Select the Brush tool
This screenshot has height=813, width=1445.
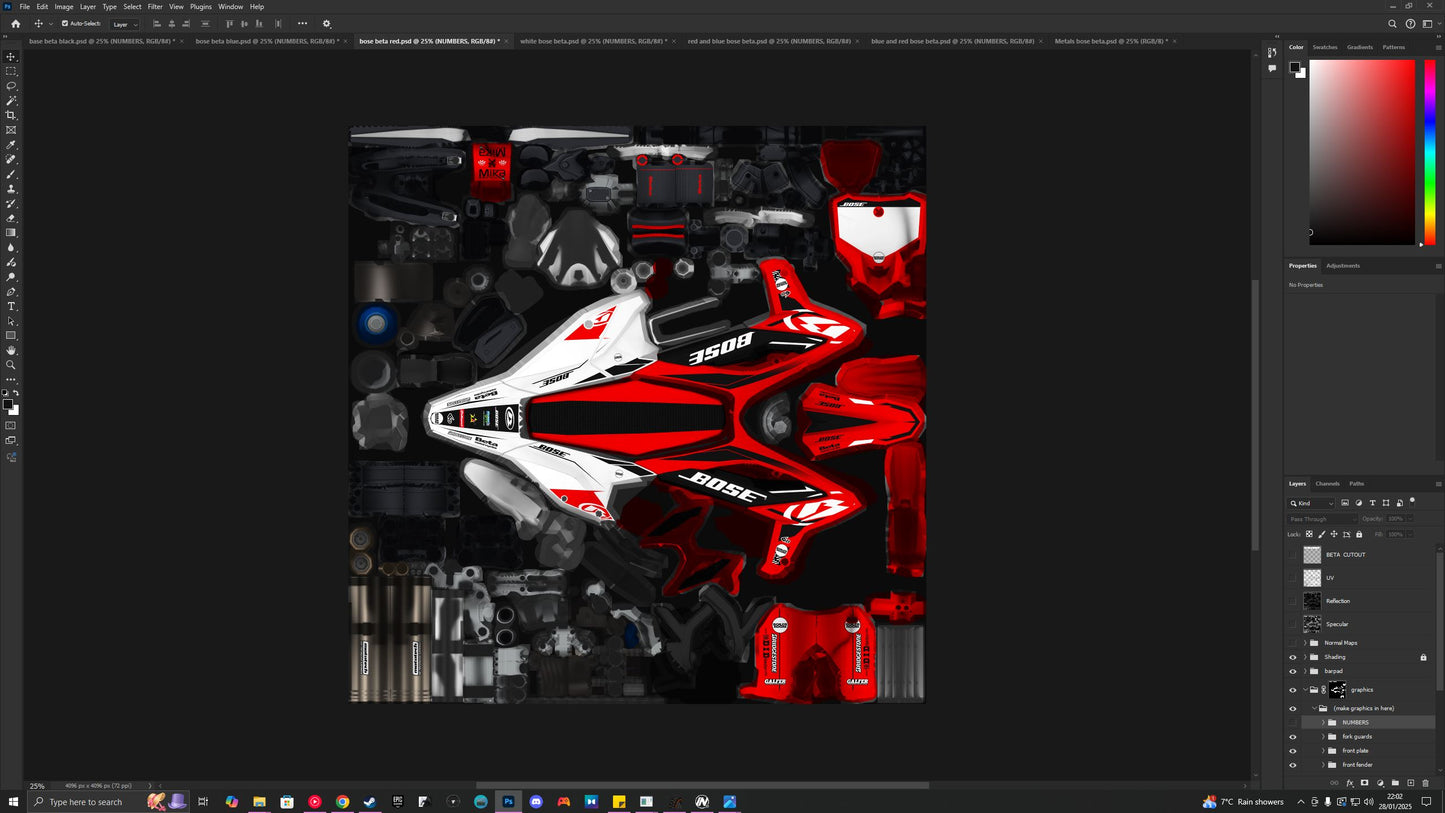[11, 174]
